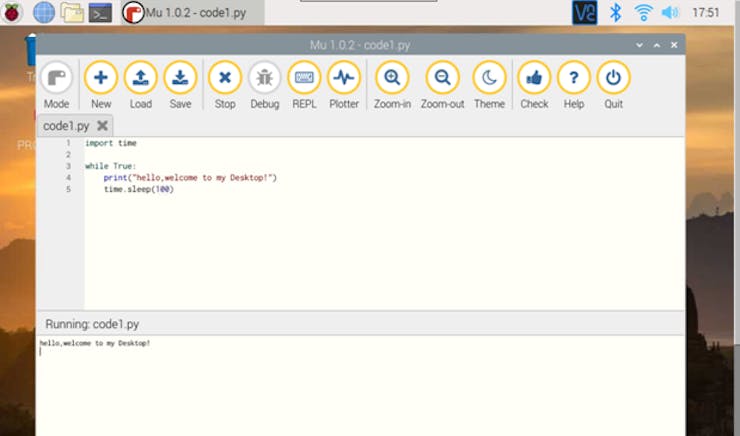Create a new file with New button
The width and height of the screenshot is (740, 436).
100,78
